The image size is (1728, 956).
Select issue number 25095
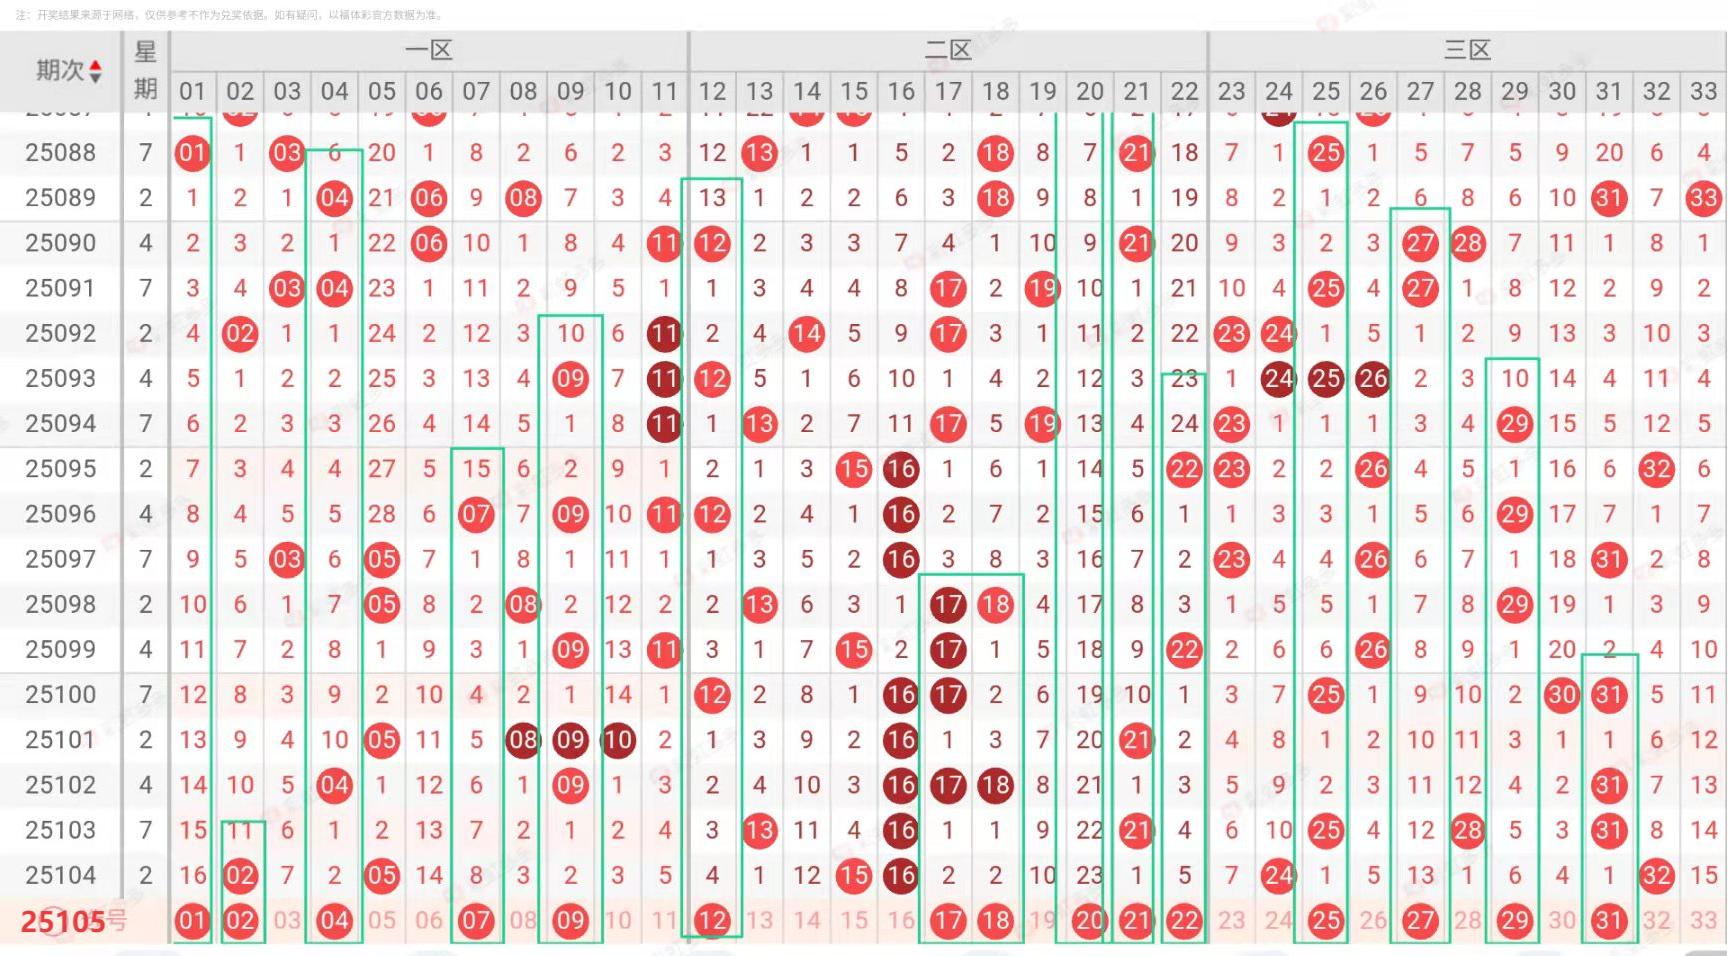point(61,469)
